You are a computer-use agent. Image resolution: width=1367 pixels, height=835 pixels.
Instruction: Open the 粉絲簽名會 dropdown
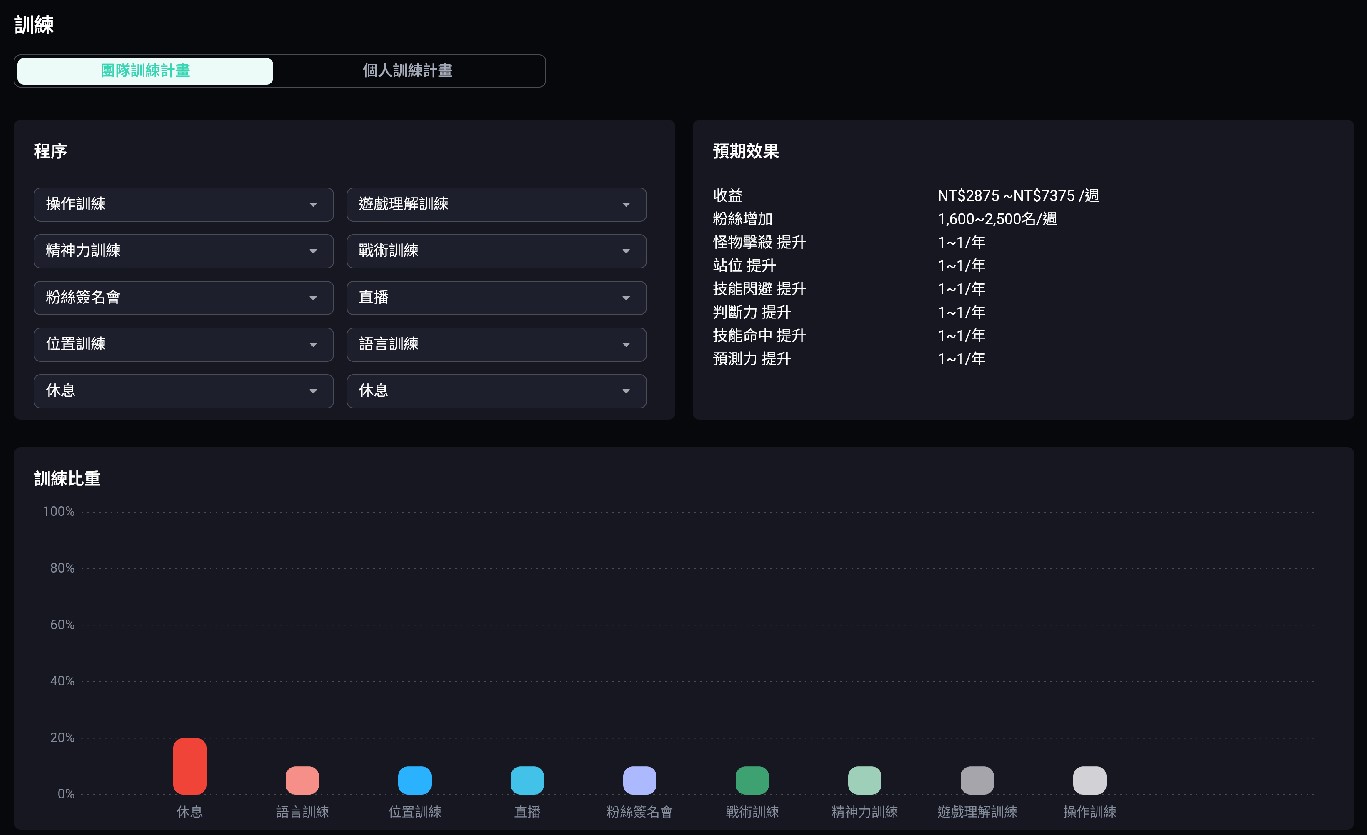tap(183, 297)
